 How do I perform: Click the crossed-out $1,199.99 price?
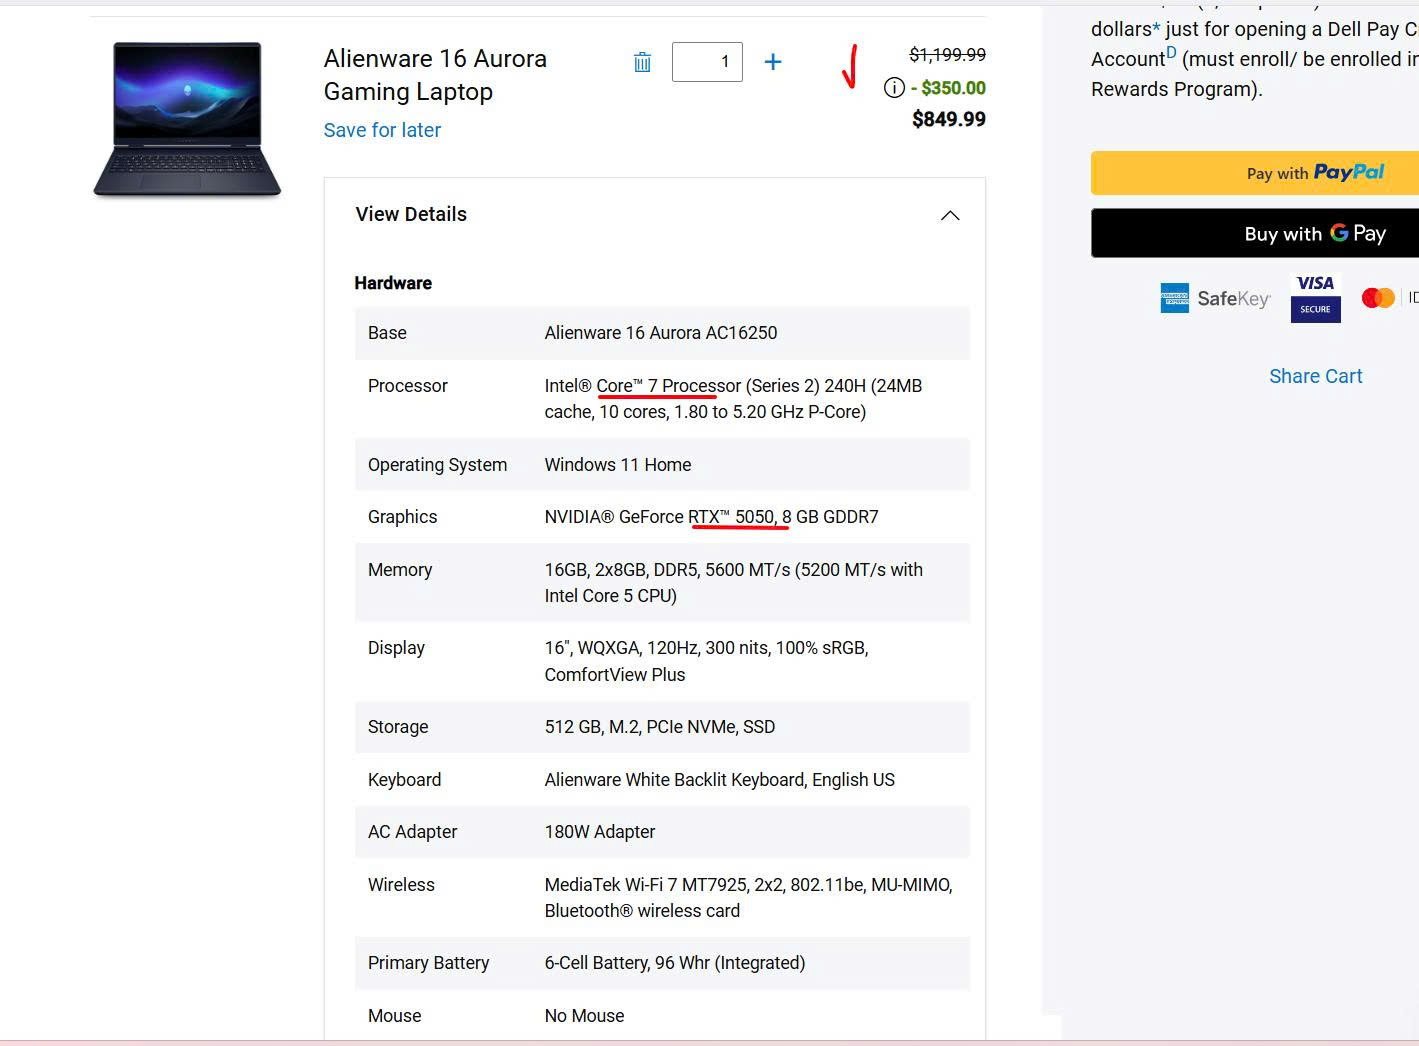946,54
